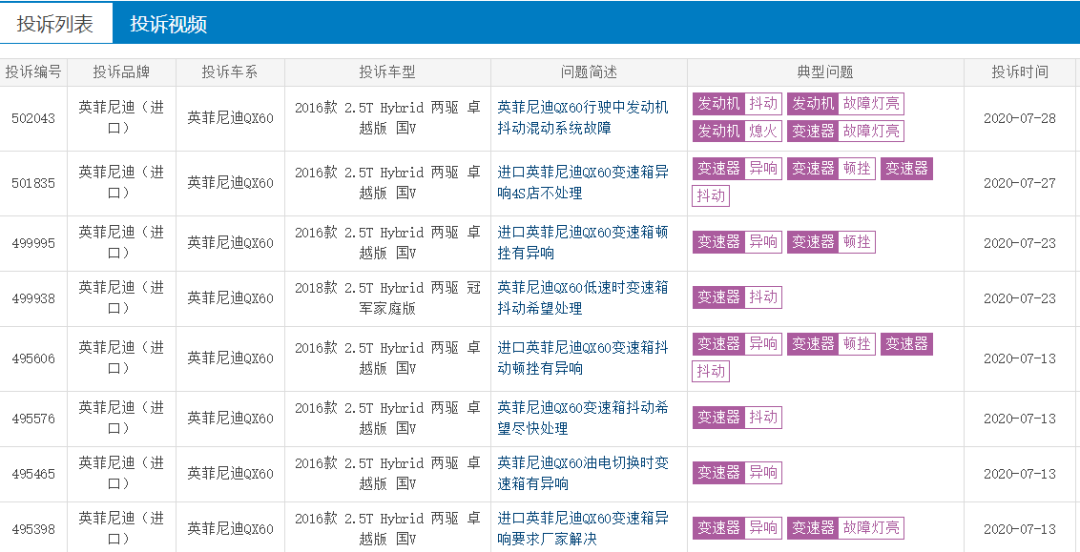The image size is (1080, 552).
Task: Click the 问题简述 column header
Action: pyautogui.click(x=589, y=72)
